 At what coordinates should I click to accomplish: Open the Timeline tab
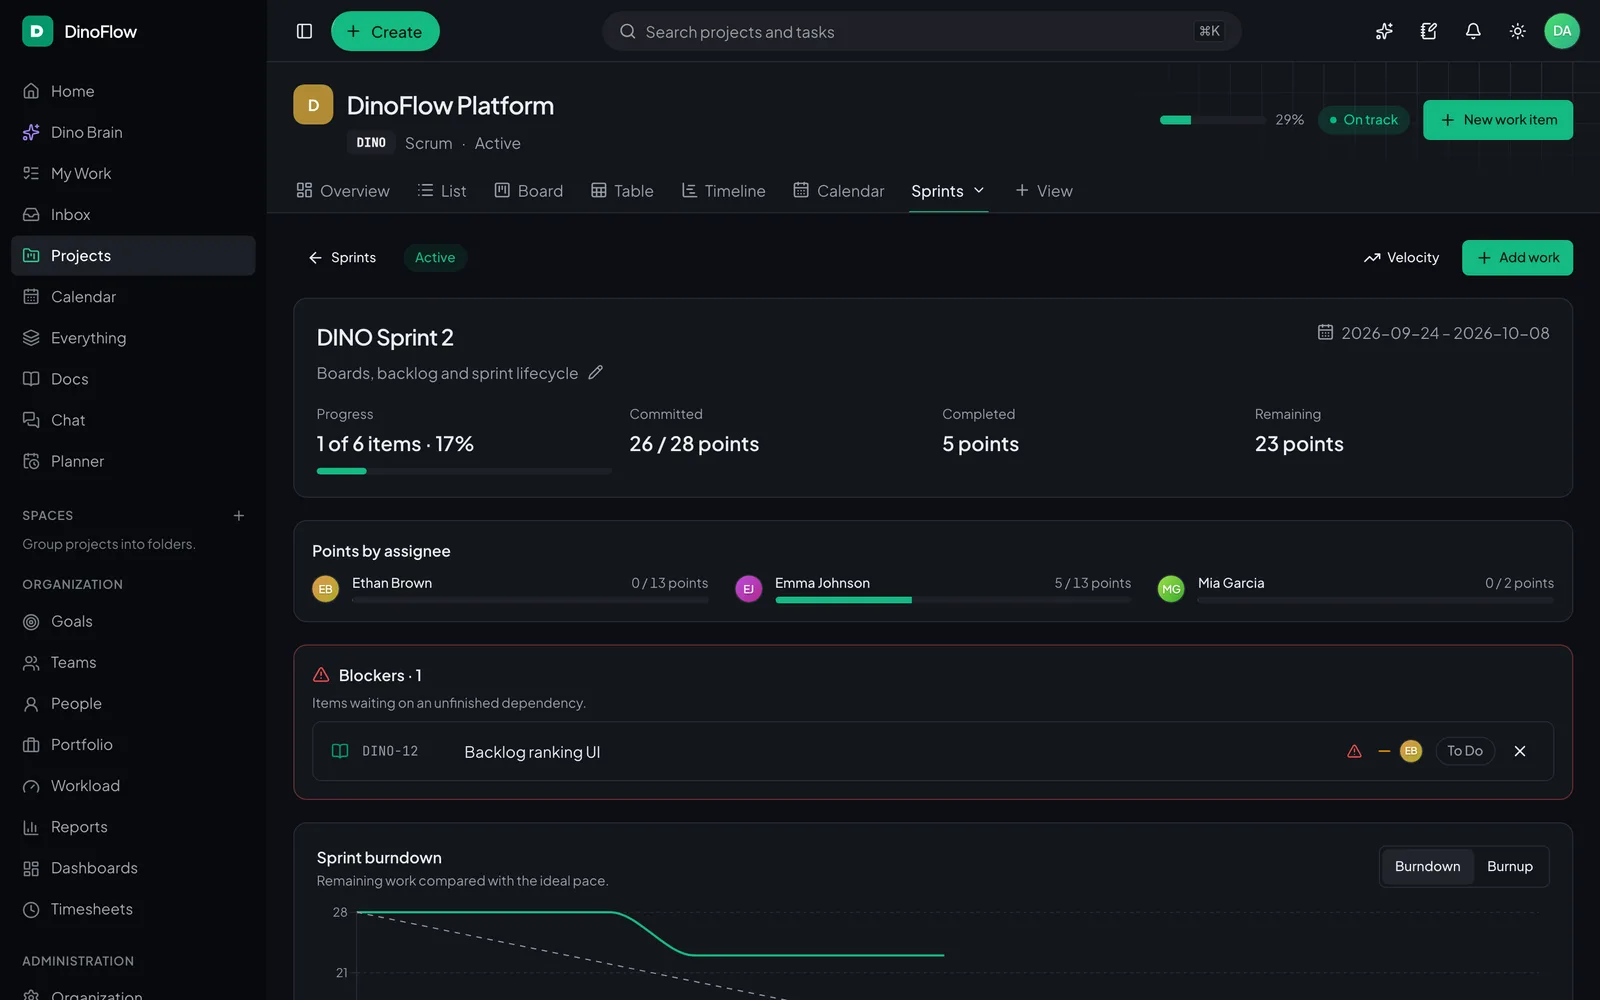click(723, 190)
